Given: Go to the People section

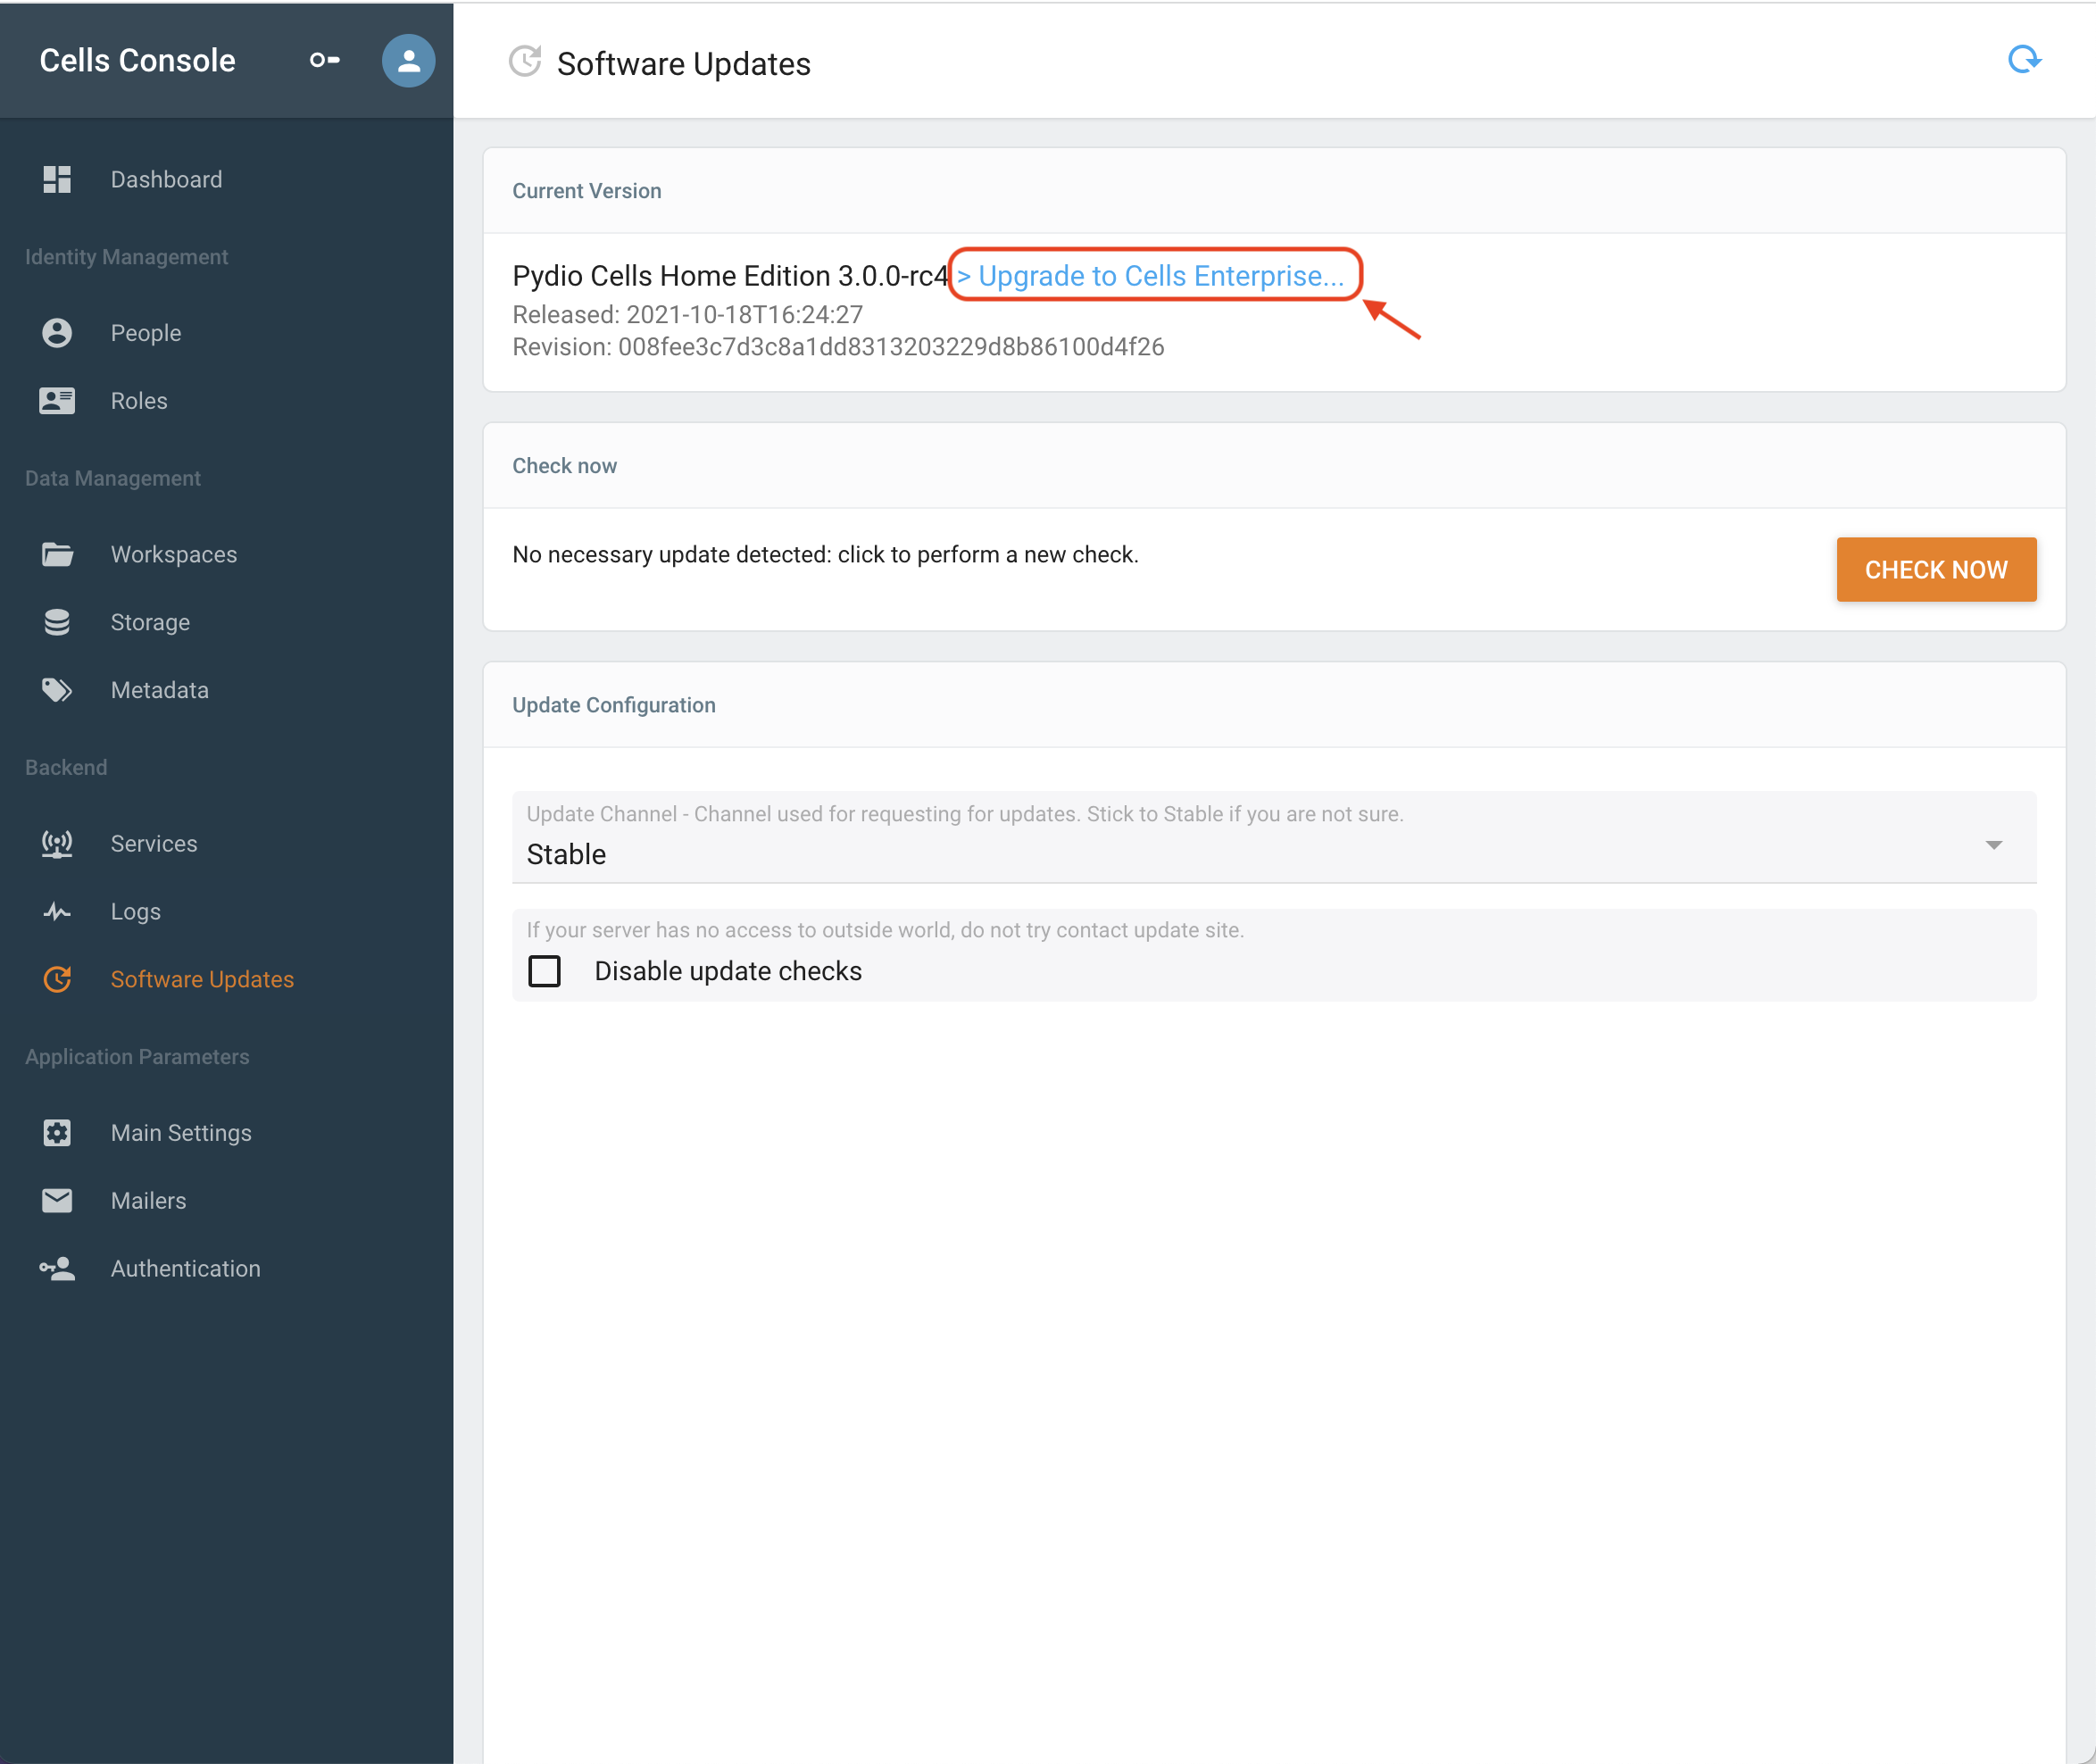Looking at the screenshot, I should (x=146, y=333).
